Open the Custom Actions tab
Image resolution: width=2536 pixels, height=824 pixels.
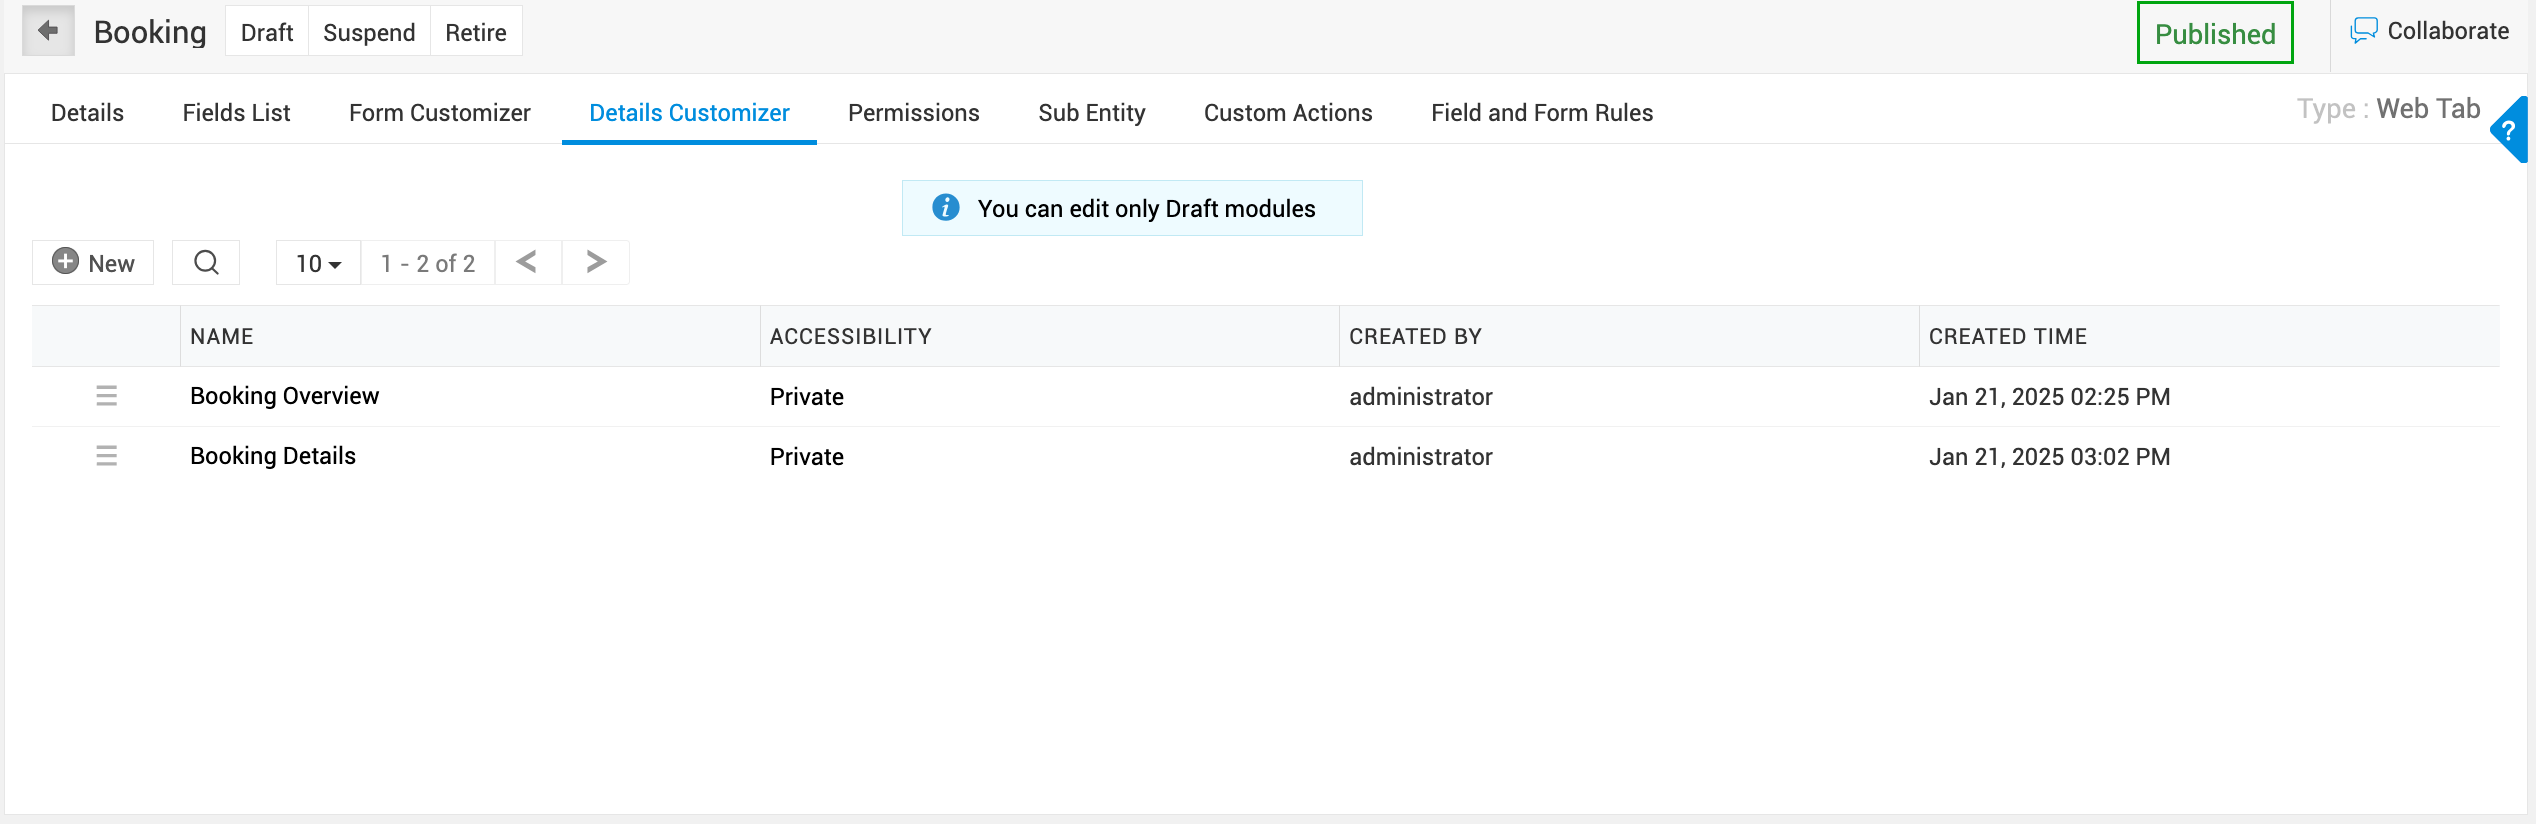click(x=1287, y=113)
